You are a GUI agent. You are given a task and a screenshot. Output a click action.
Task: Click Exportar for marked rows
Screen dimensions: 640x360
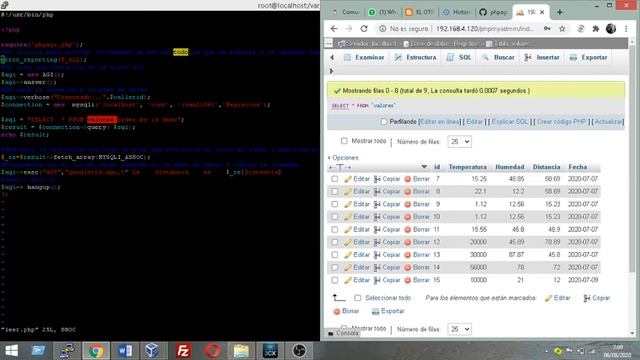click(388, 311)
